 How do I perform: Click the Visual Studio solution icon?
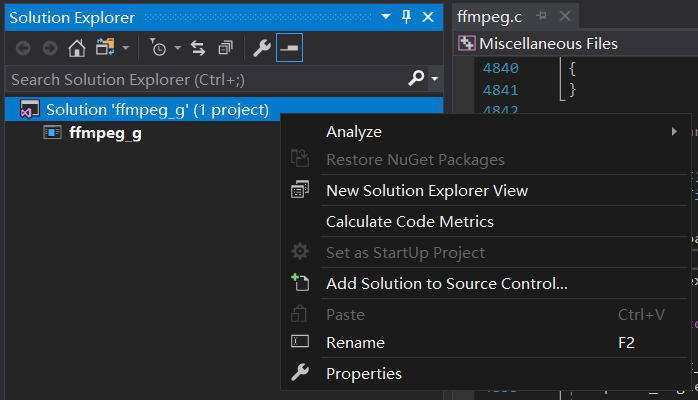(30, 109)
